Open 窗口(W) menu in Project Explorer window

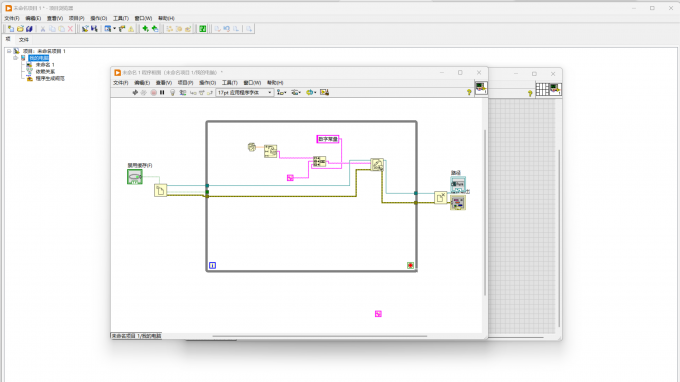(143, 18)
